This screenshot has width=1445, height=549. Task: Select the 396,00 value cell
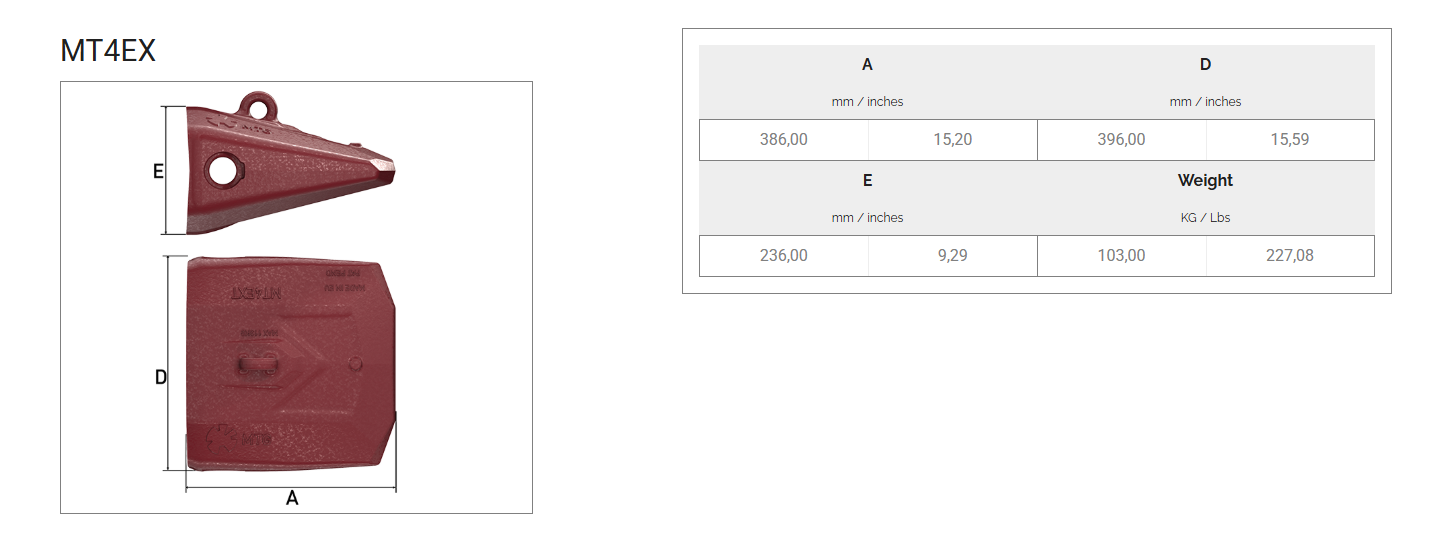(x=1121, y=140)
